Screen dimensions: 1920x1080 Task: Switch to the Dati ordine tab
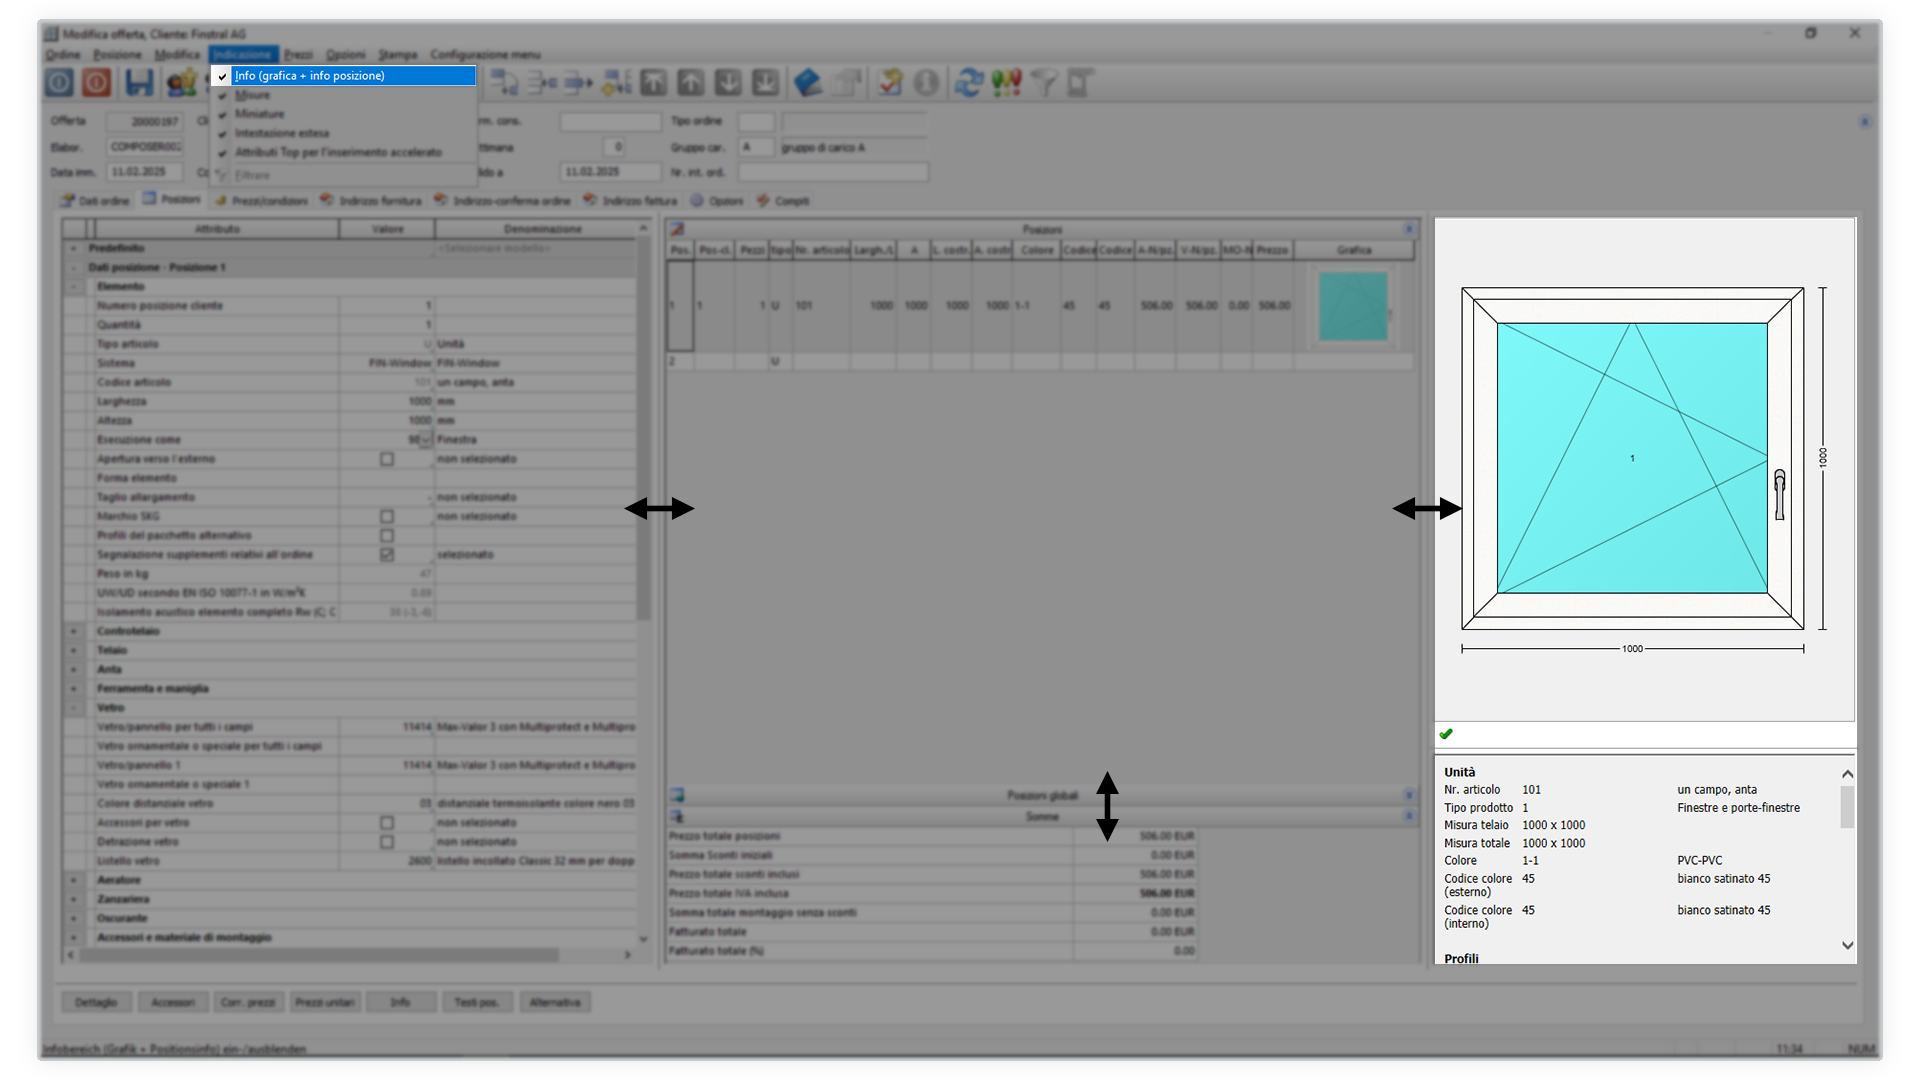pyautogui.click(x=96, y=200)
